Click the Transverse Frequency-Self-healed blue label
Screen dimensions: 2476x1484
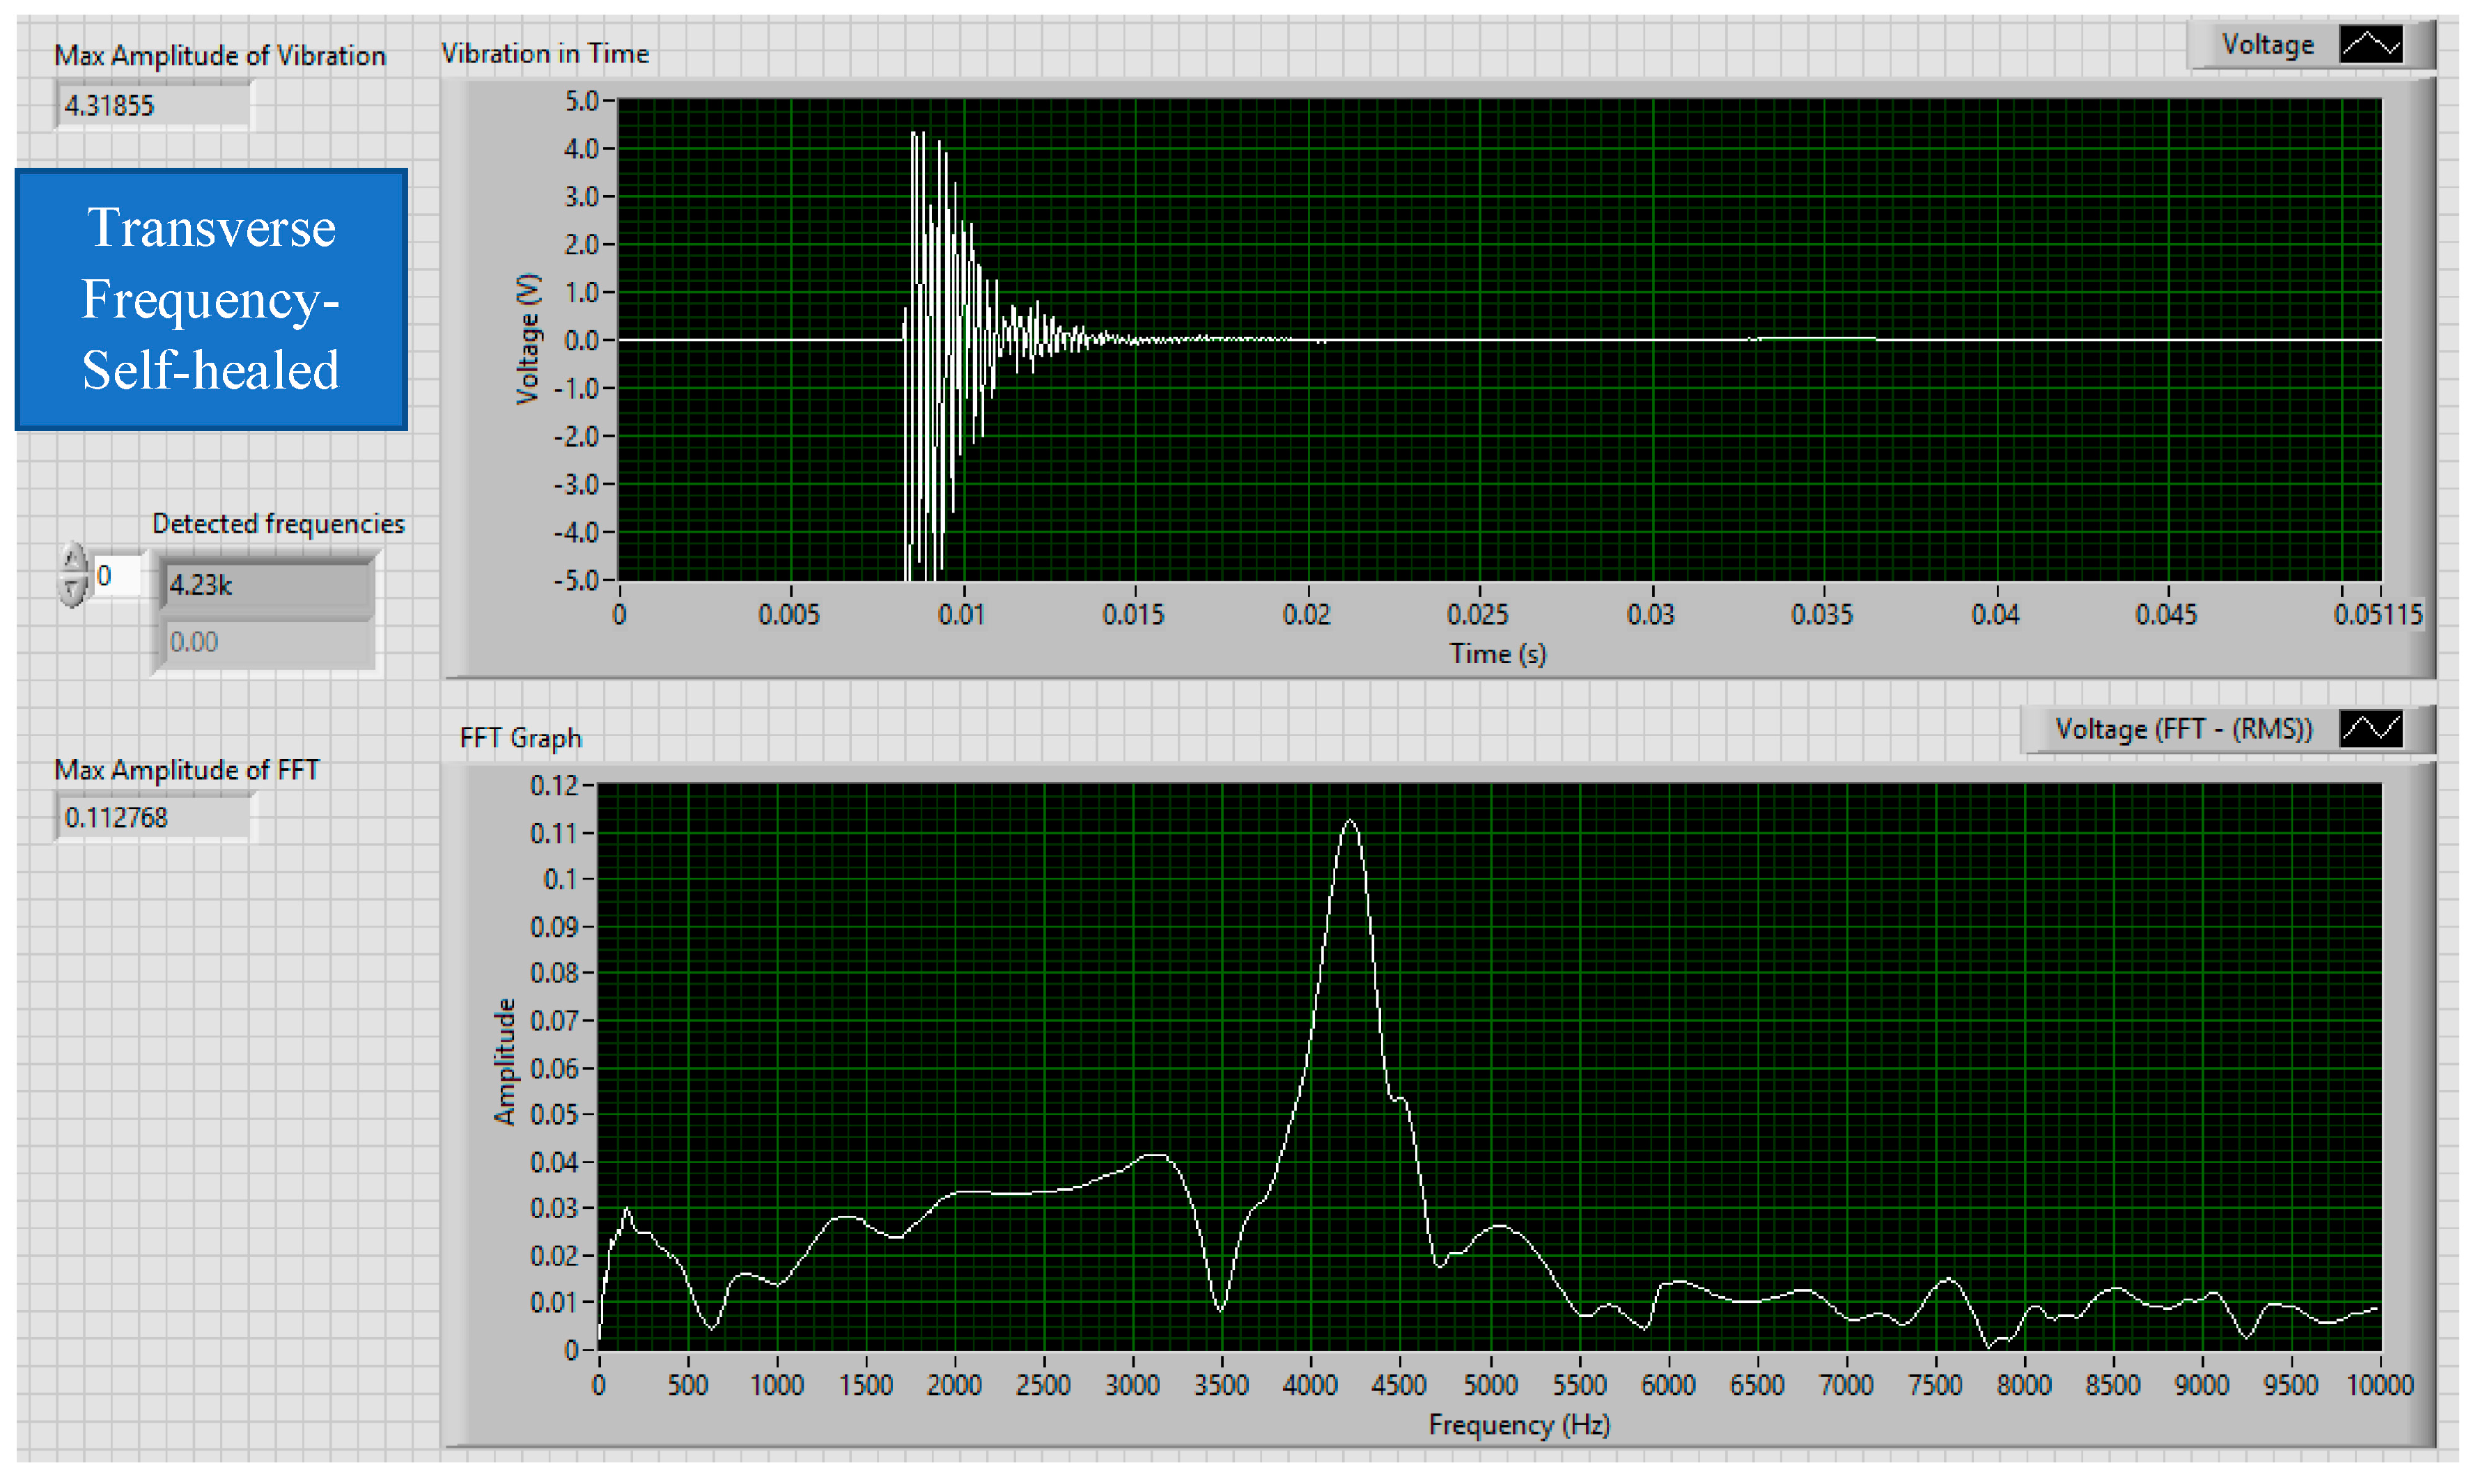(x=211, y=299)
